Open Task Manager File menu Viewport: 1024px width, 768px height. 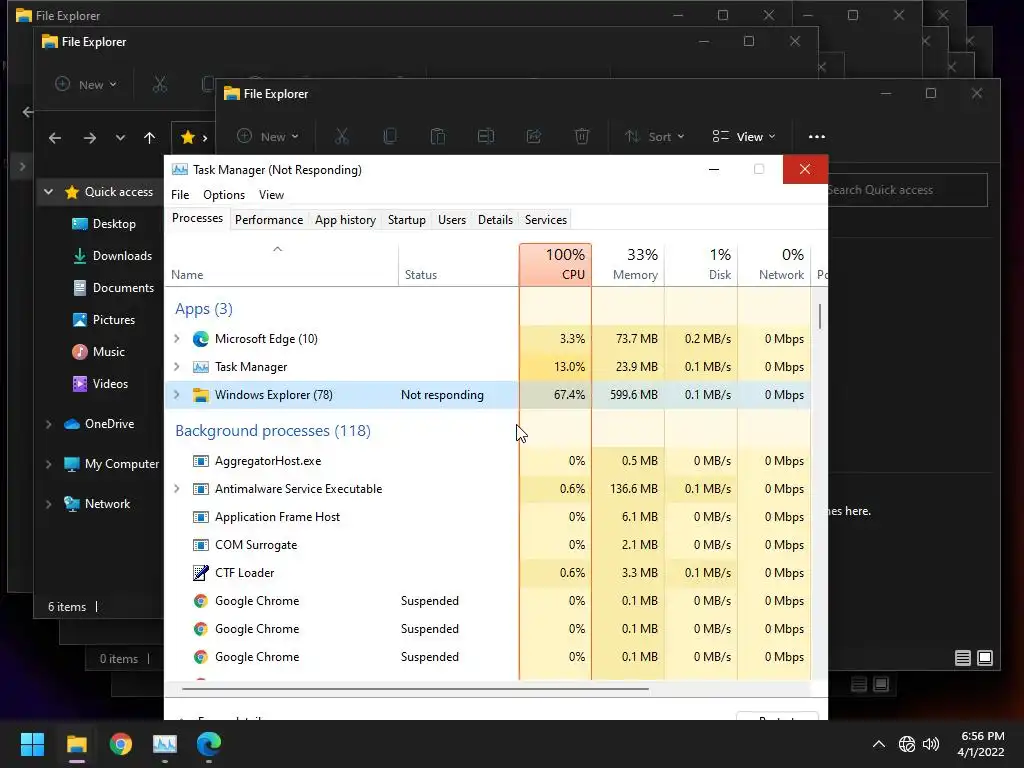tap(180, 195)
